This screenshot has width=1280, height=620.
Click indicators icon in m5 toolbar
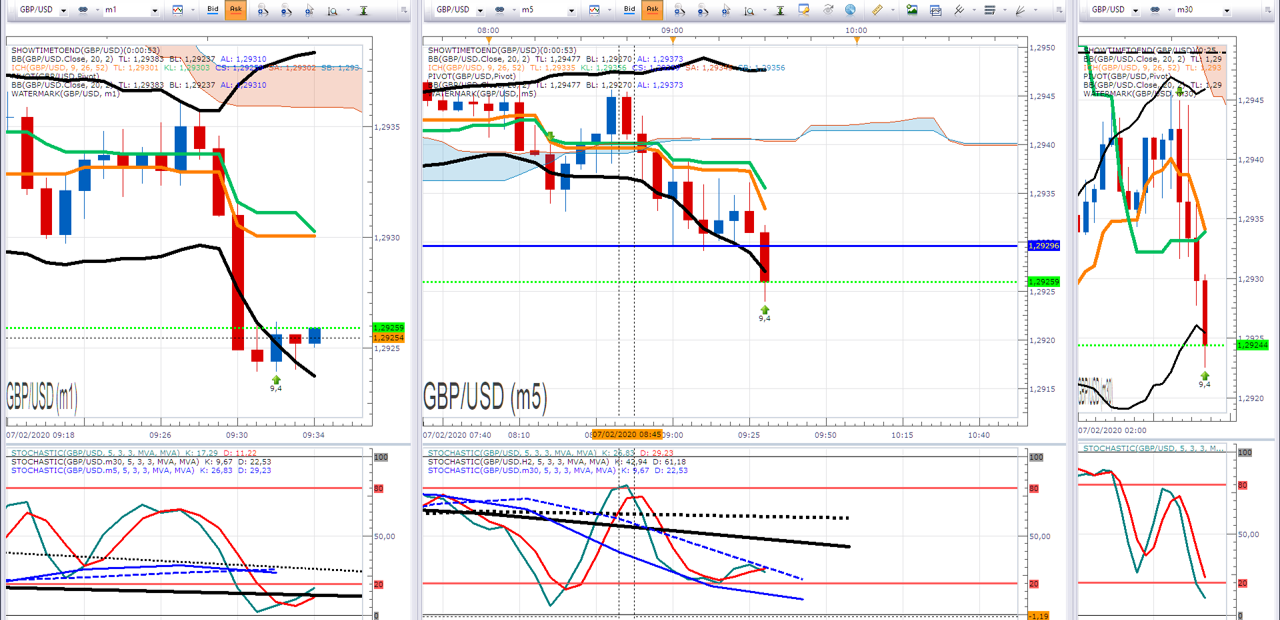pyautogui.click(x=958, y=9)
